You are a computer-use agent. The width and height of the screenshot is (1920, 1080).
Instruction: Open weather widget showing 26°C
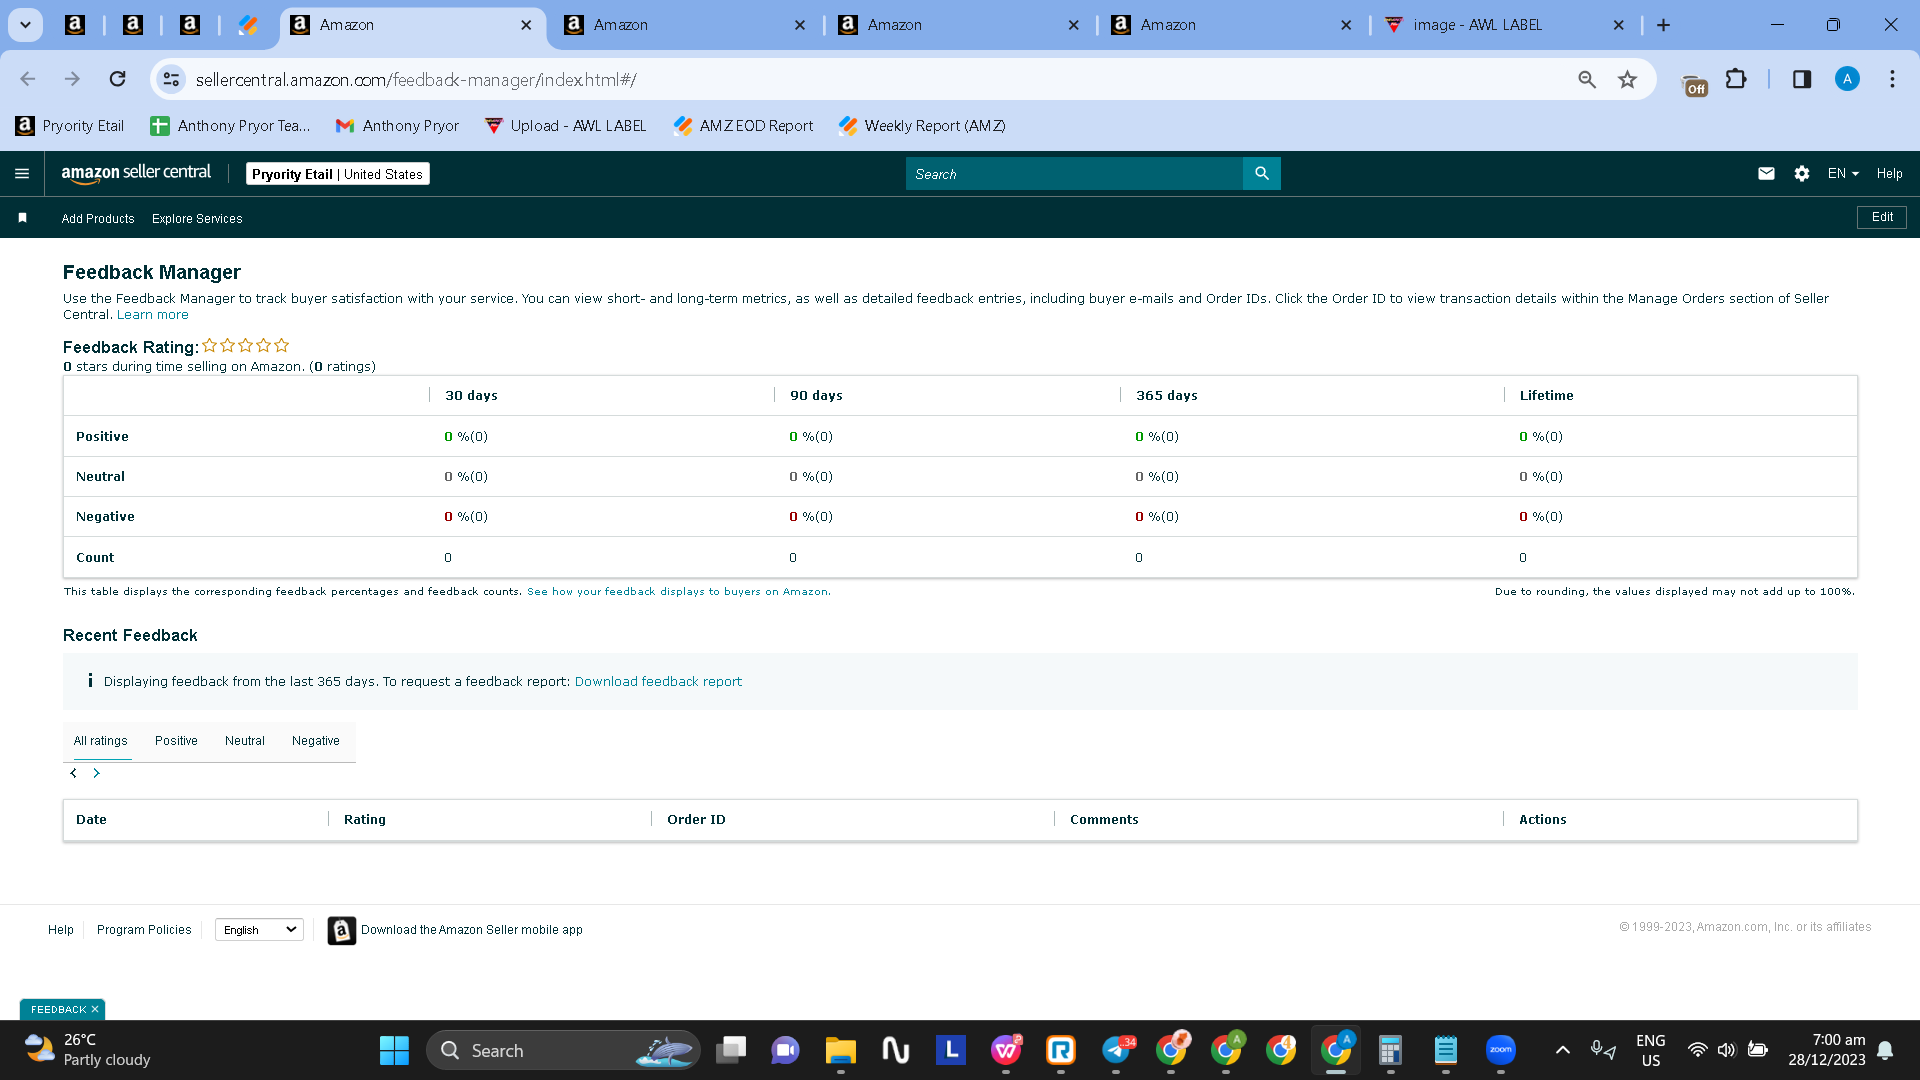pyautogui.click(x=88, y=1050)
